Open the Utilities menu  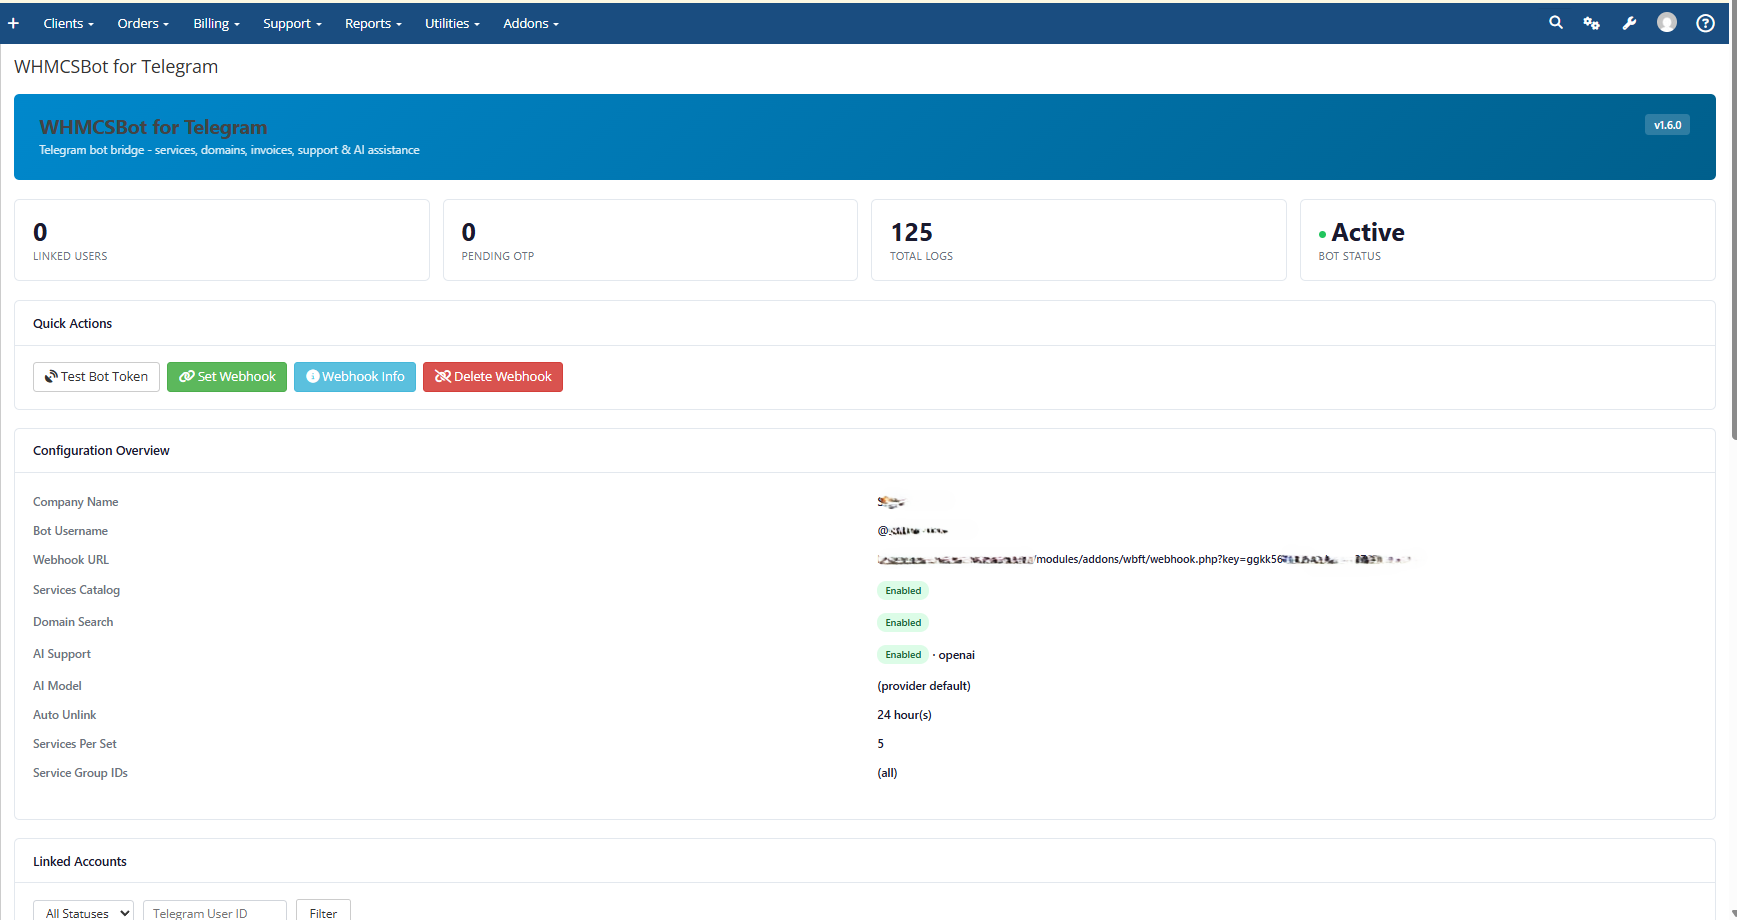[x=452, y=23]
